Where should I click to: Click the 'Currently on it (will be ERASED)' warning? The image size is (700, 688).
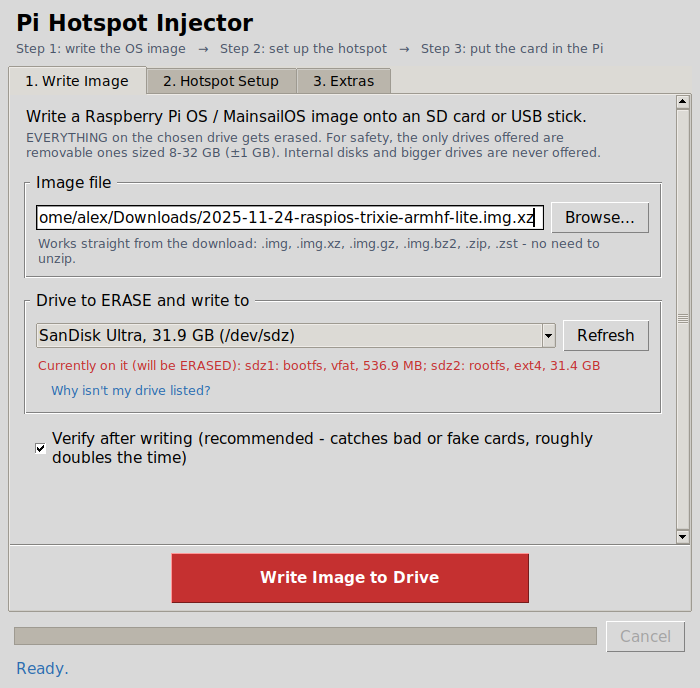319,366
